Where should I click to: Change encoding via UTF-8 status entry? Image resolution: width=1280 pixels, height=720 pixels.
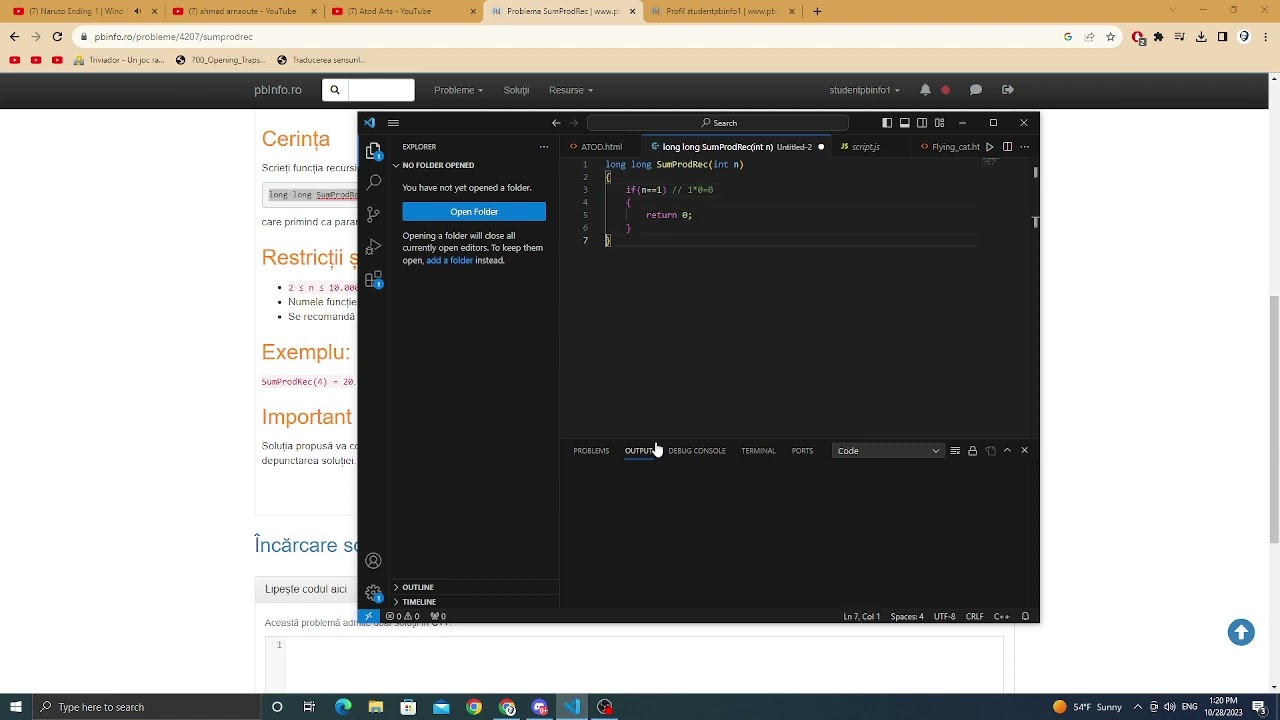click(945, 616)
